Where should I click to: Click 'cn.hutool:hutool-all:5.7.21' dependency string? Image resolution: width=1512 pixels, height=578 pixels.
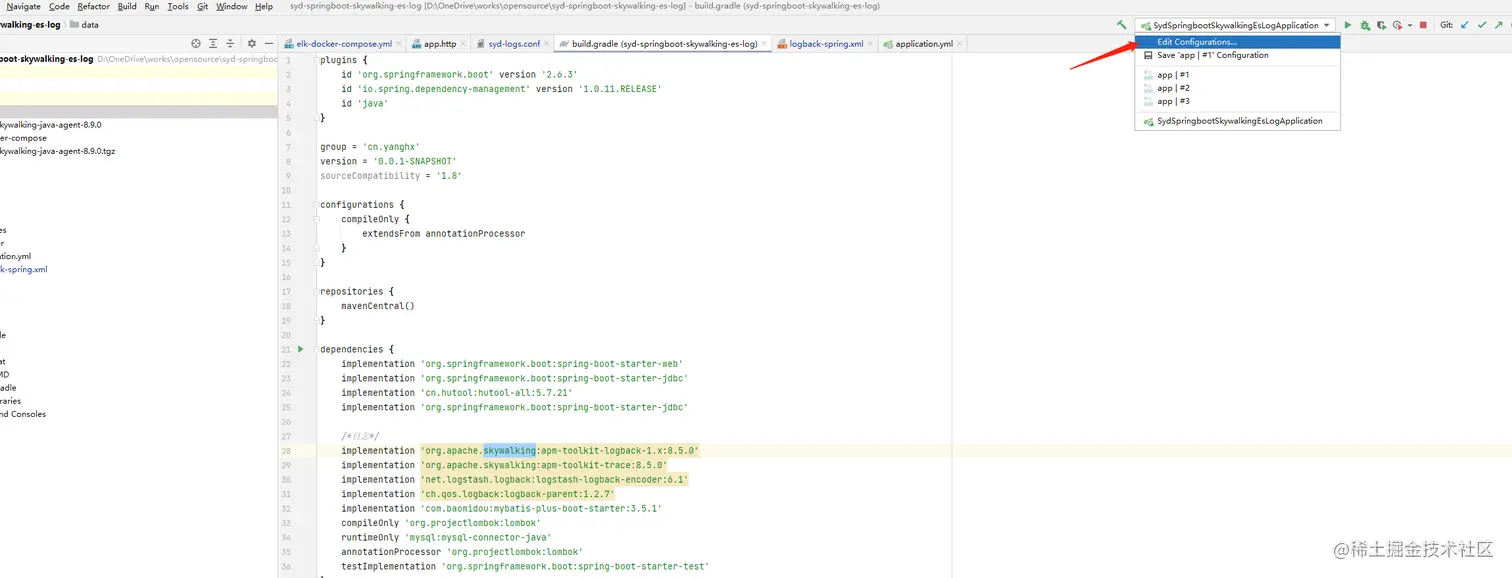pos(496,392)
